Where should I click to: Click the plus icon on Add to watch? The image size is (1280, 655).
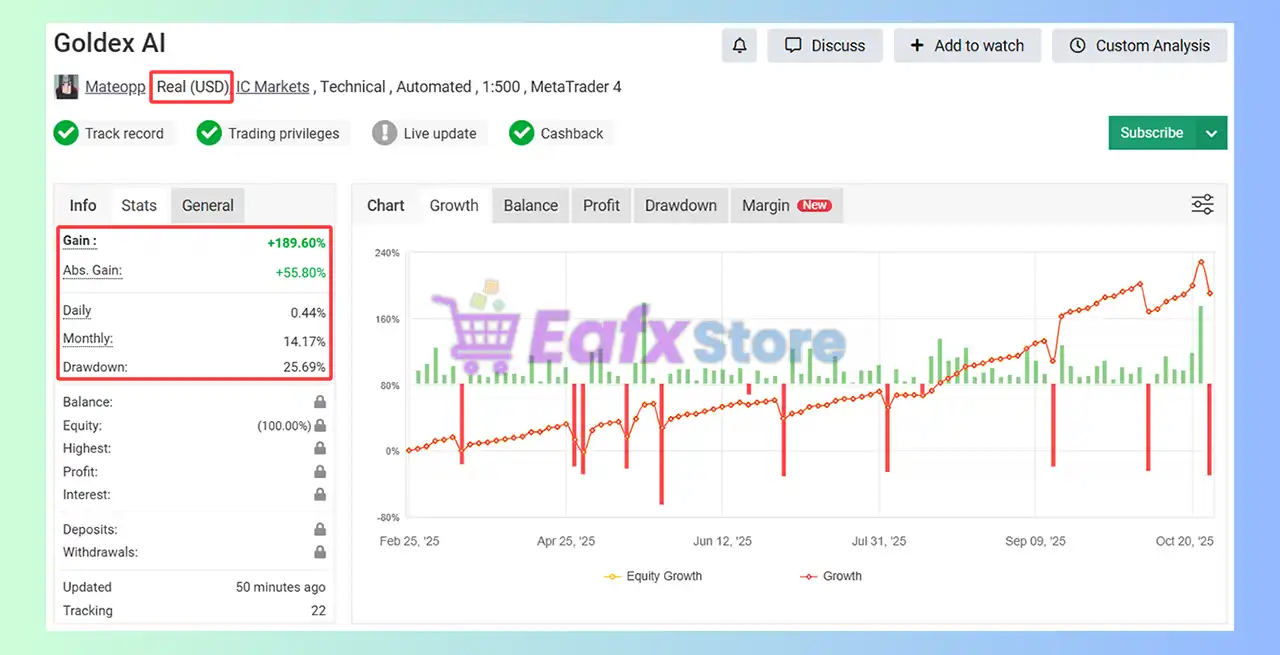[x=919, y=45]
